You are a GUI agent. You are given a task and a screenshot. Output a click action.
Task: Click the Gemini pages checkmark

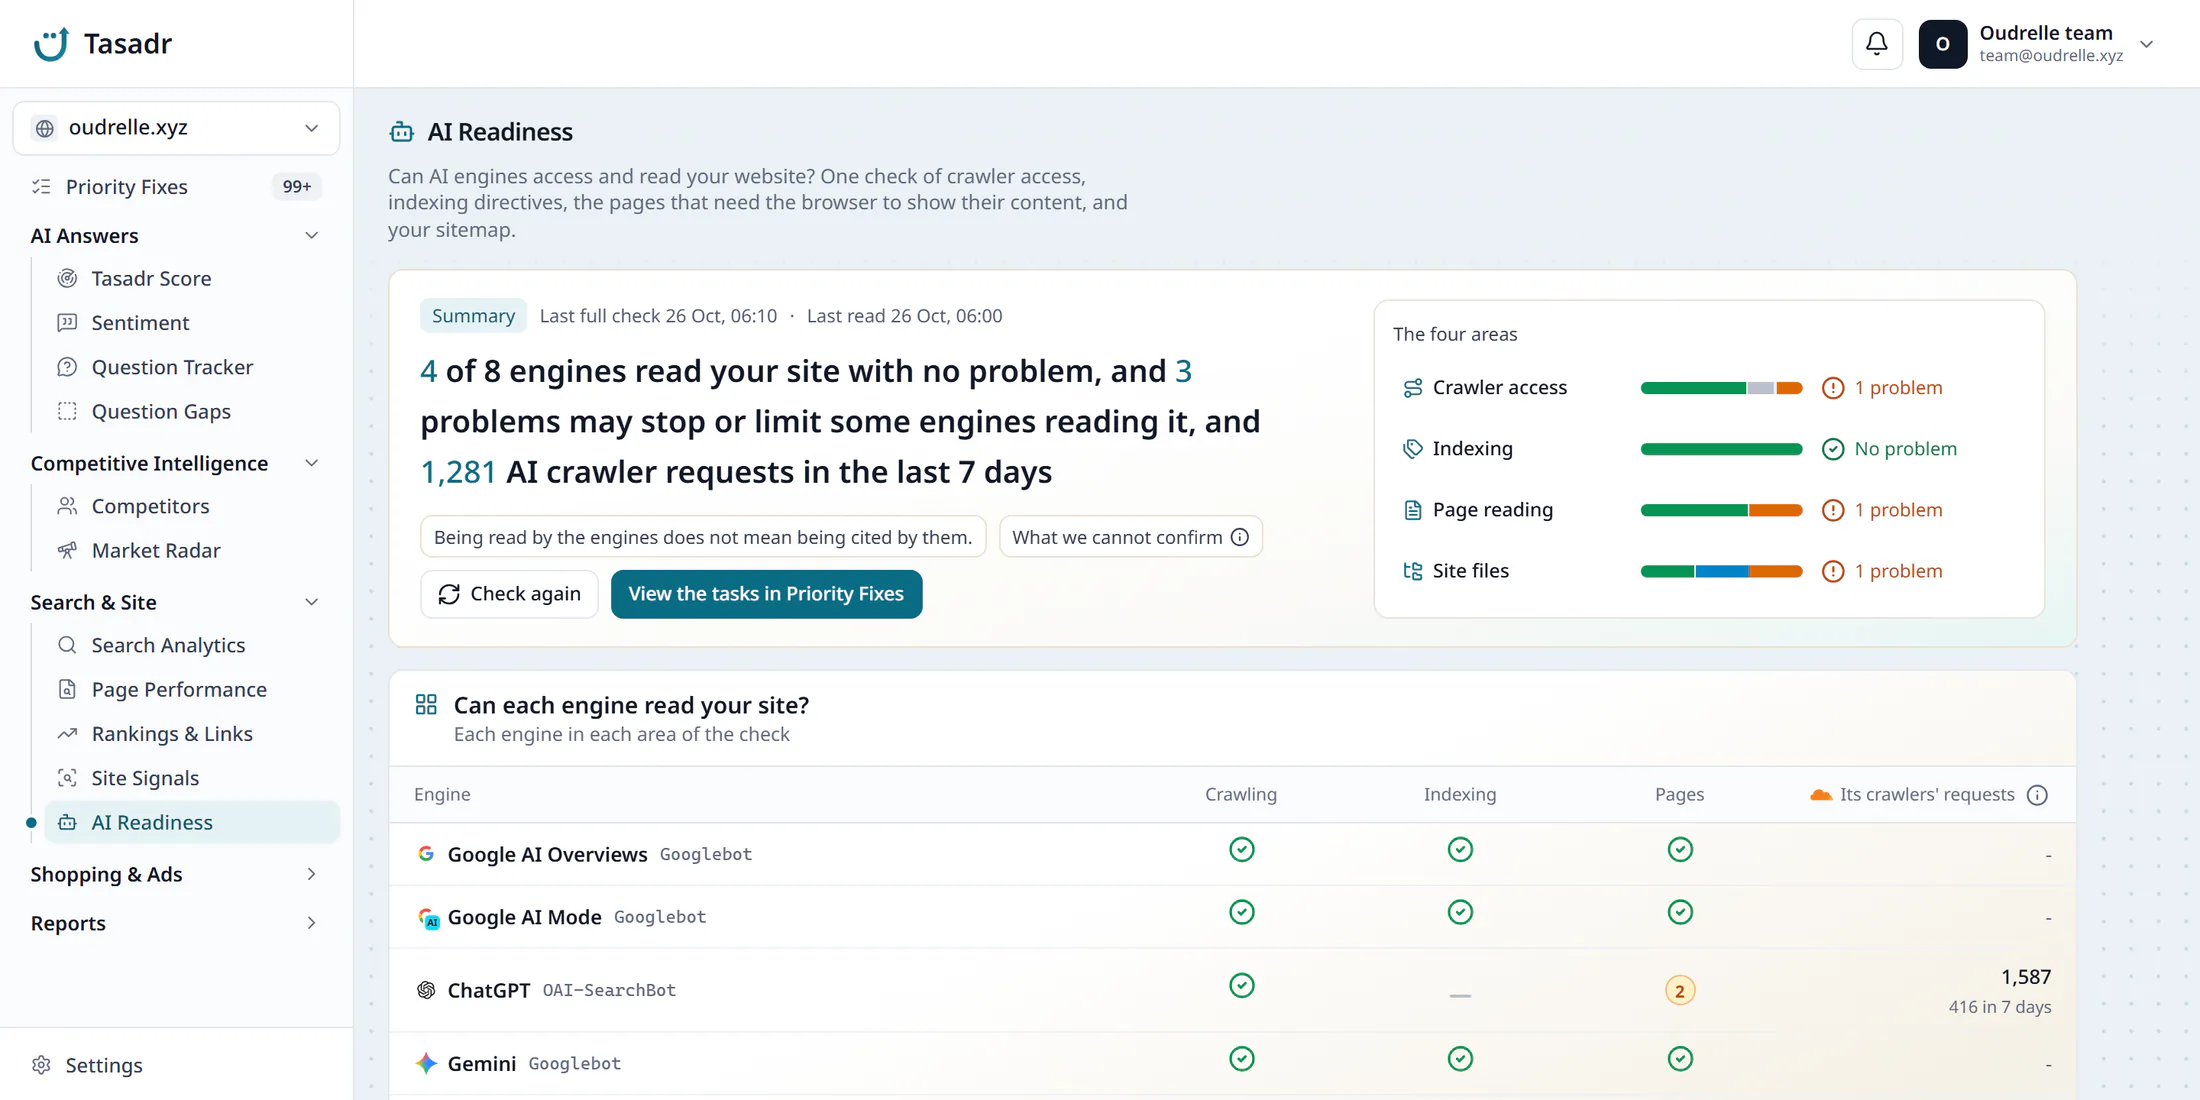click(x=1680, y=1059)
